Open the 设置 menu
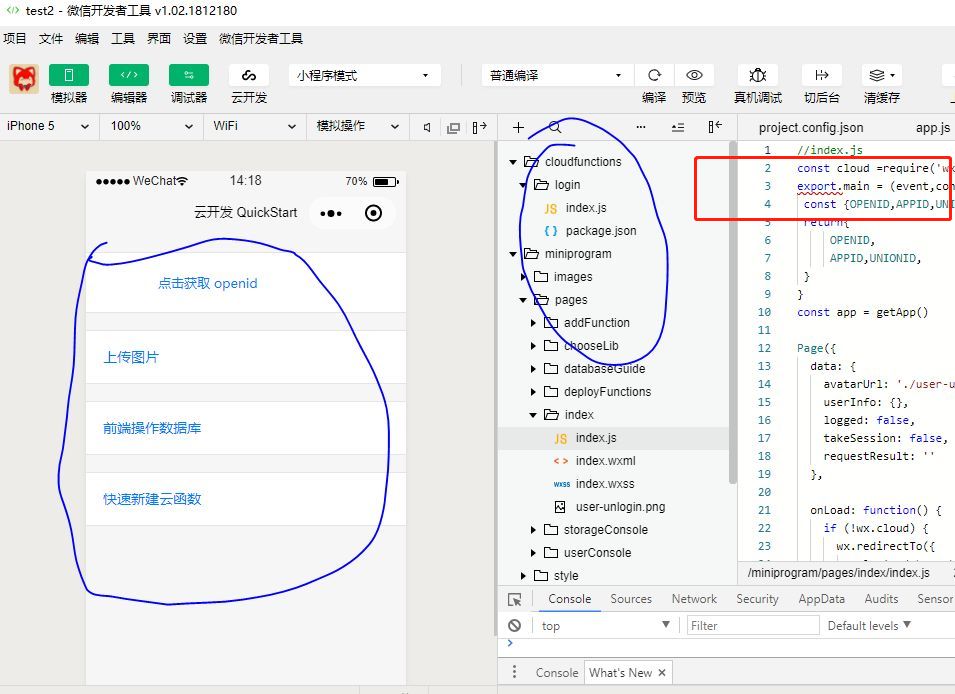The height and width of the screenshot is (694, 955). 195,38
